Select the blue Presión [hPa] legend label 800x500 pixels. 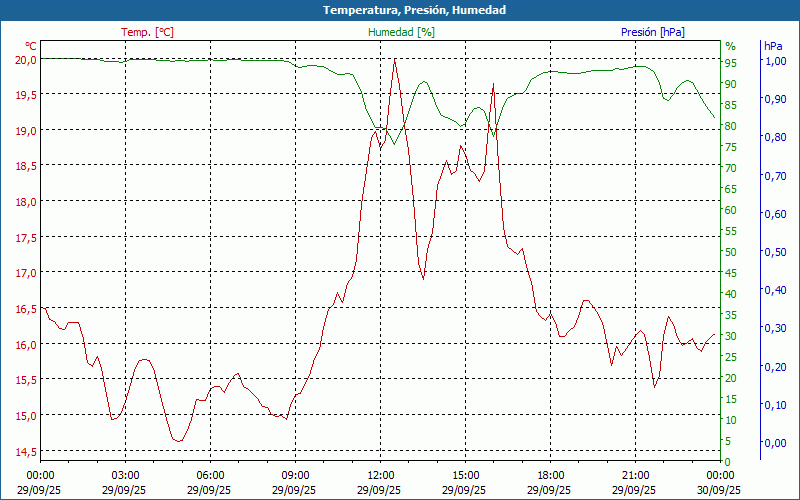pyautogui.click(x=652, y=32)
